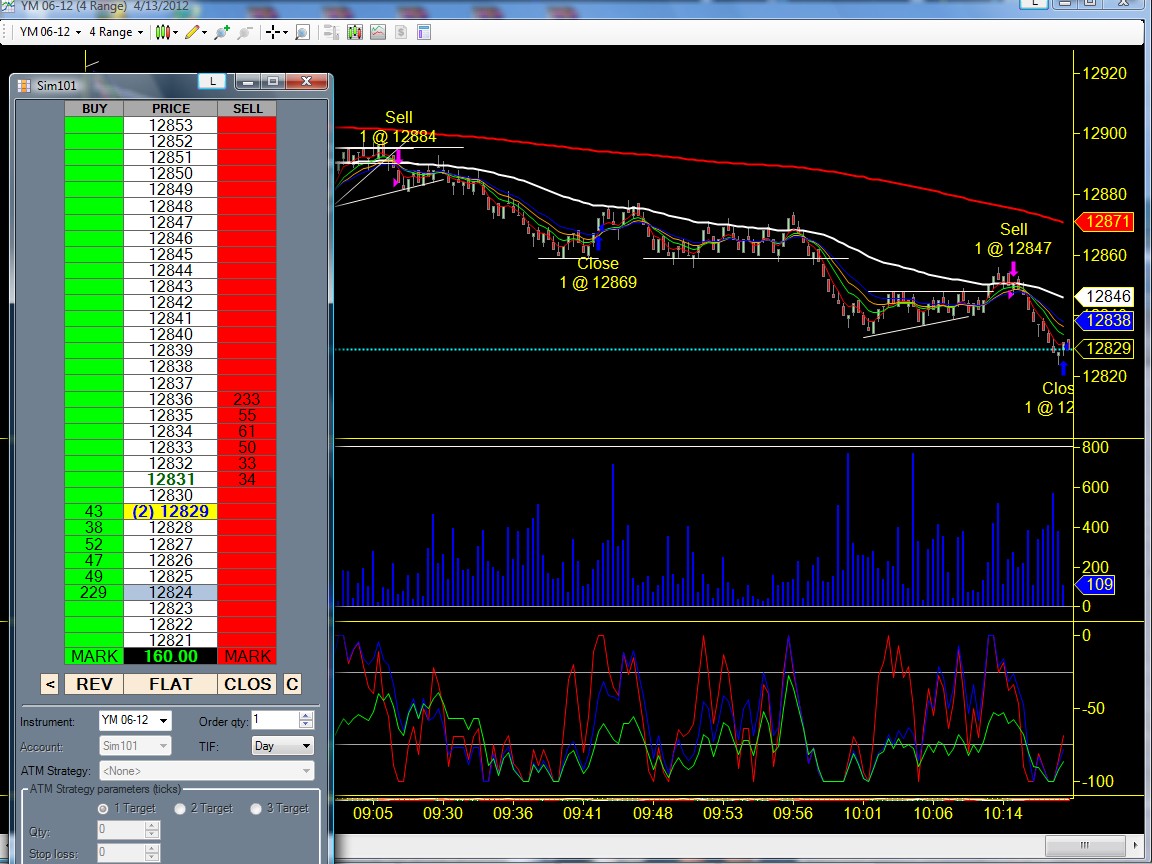
Task: Click the chart horizontal scrollbar thumb
Action: pyautogui.click(x=1084, y=845)
